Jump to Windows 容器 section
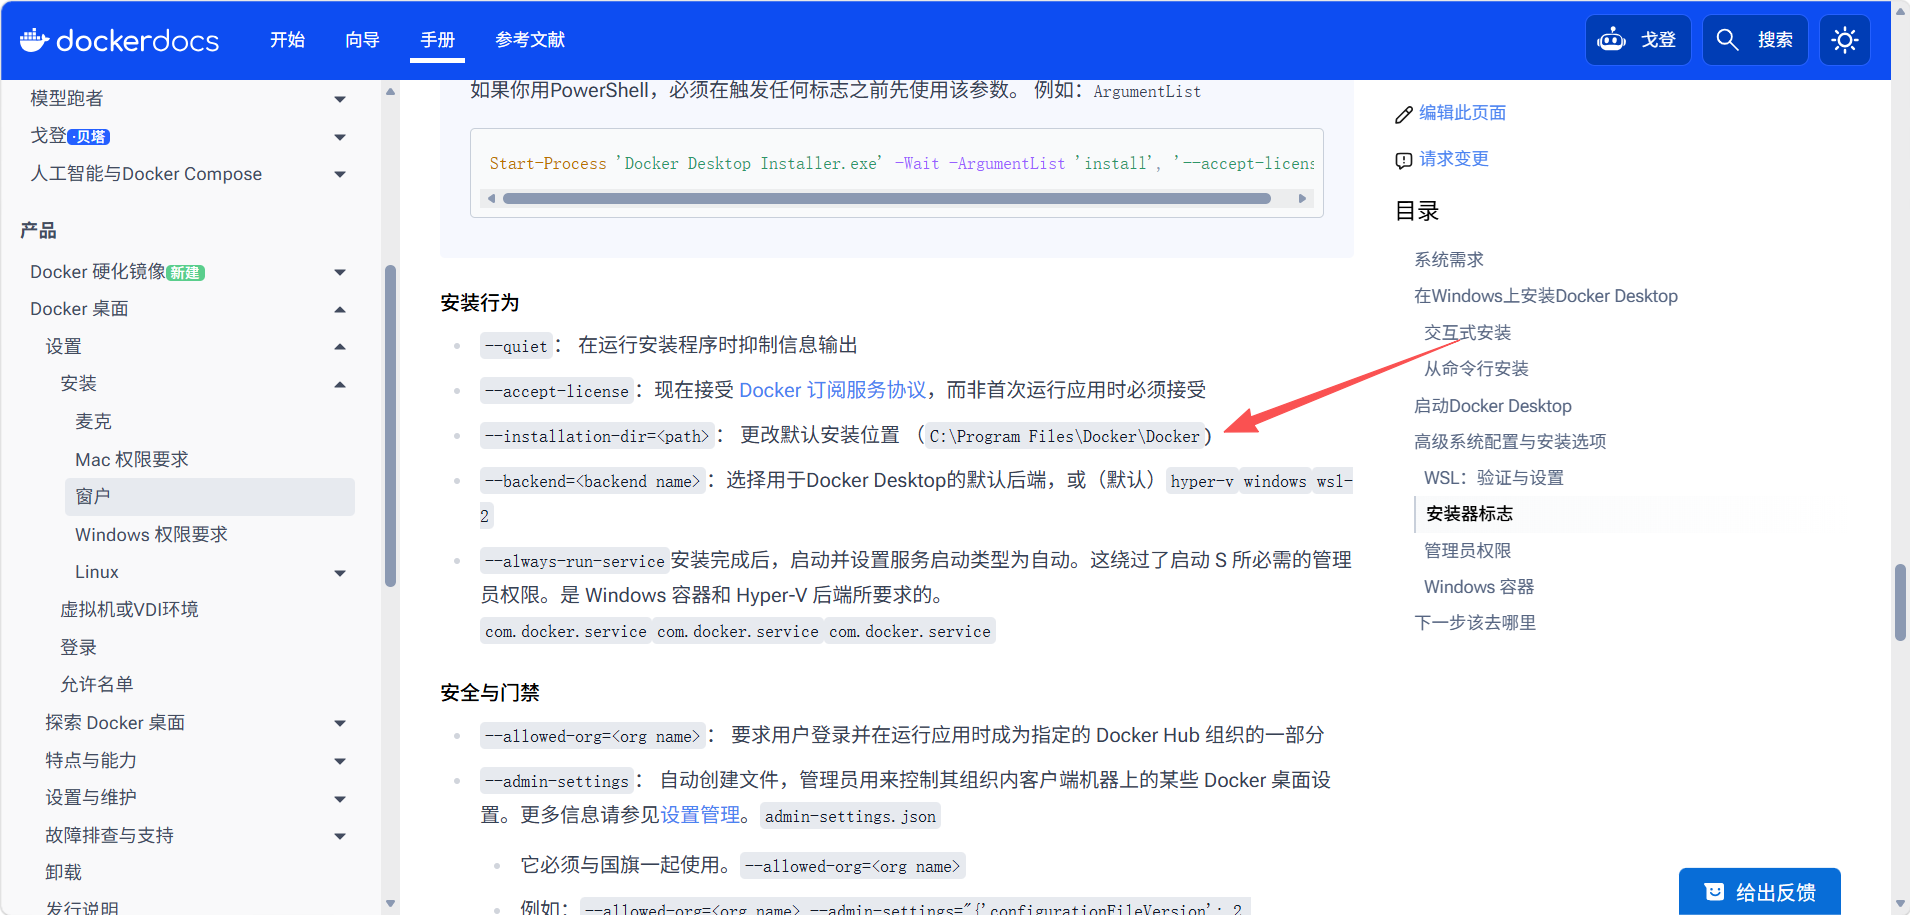The height and width of the screenshot is (915, 1910). 1479,587
